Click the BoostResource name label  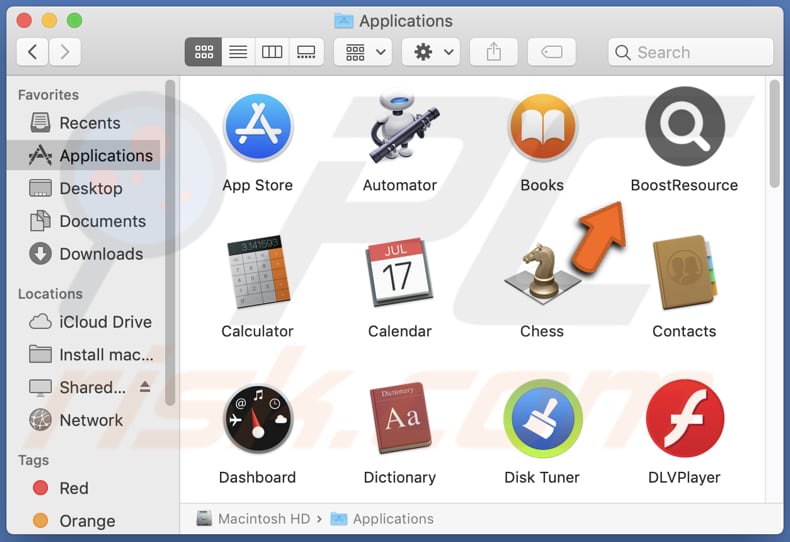click(684, 185)
